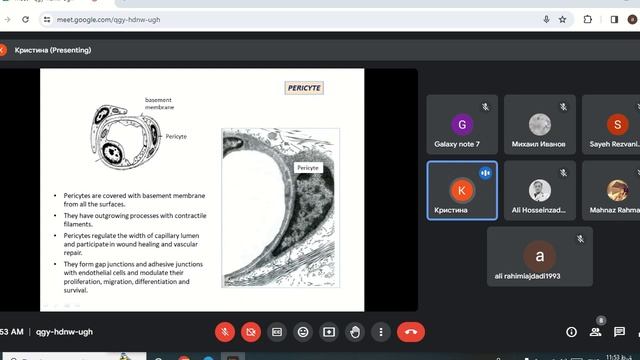Leave the call with red hang-up button
This screenshot has width=640, height=360.
(411, 332)
